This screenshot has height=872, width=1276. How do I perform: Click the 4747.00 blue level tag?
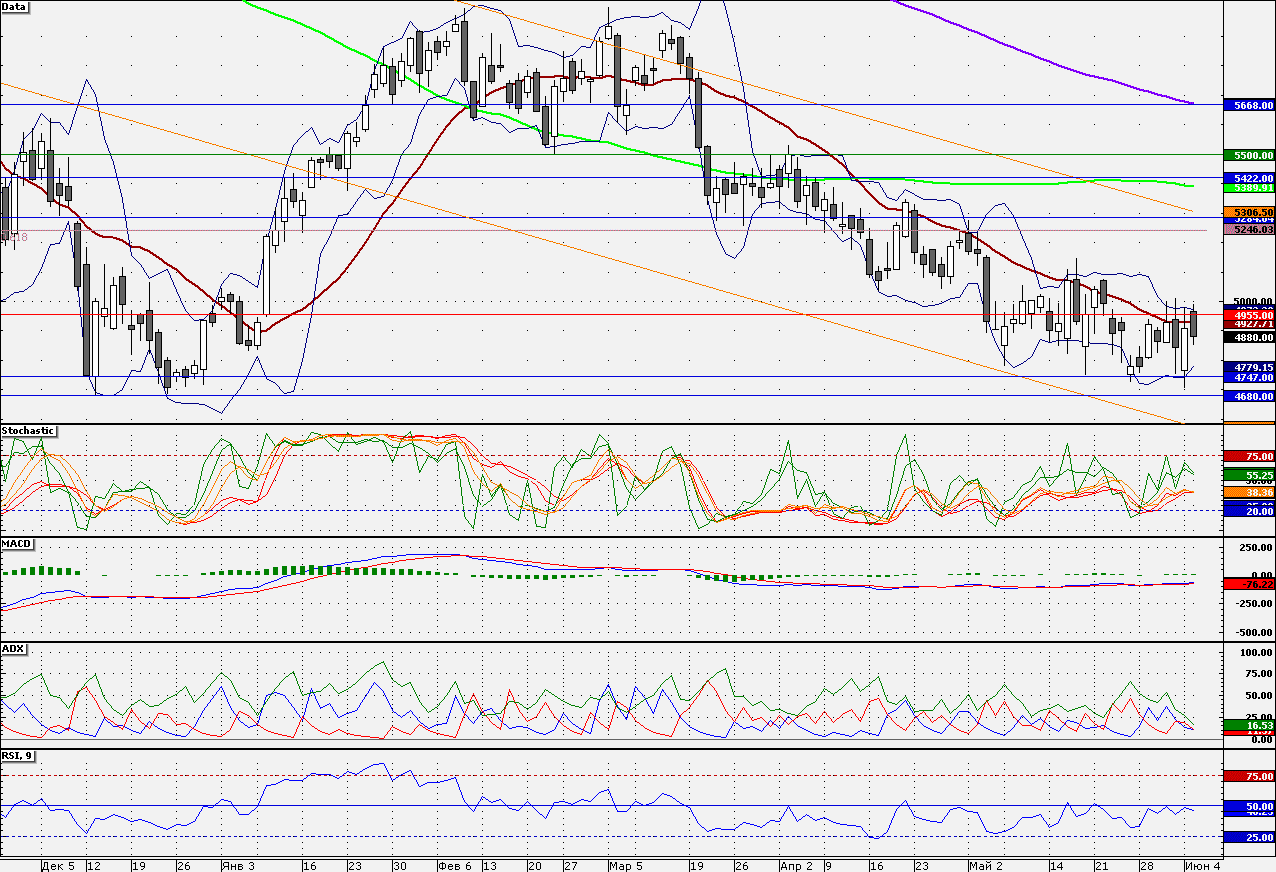[1249, 377]
